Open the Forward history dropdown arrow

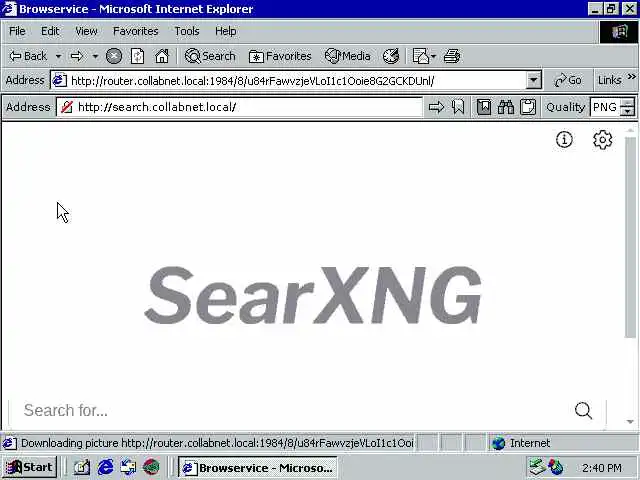[95, 56]
